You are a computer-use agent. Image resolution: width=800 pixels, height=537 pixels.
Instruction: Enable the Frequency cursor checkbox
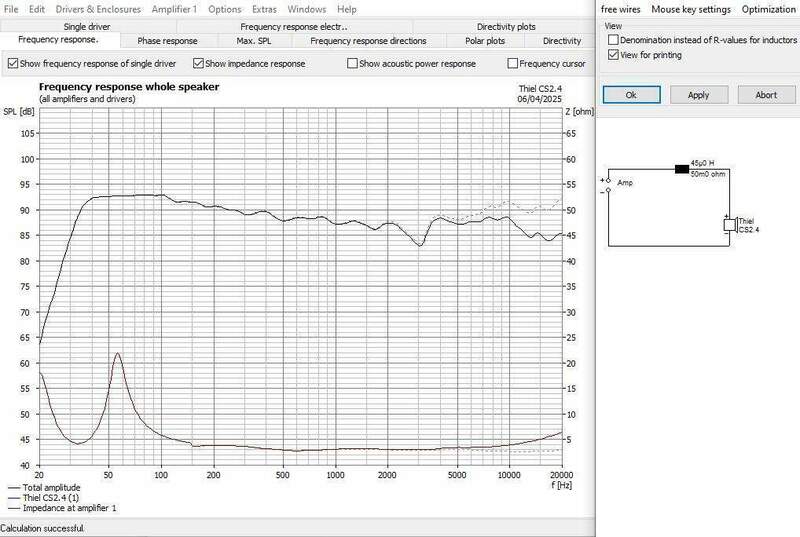click(511, 63)
